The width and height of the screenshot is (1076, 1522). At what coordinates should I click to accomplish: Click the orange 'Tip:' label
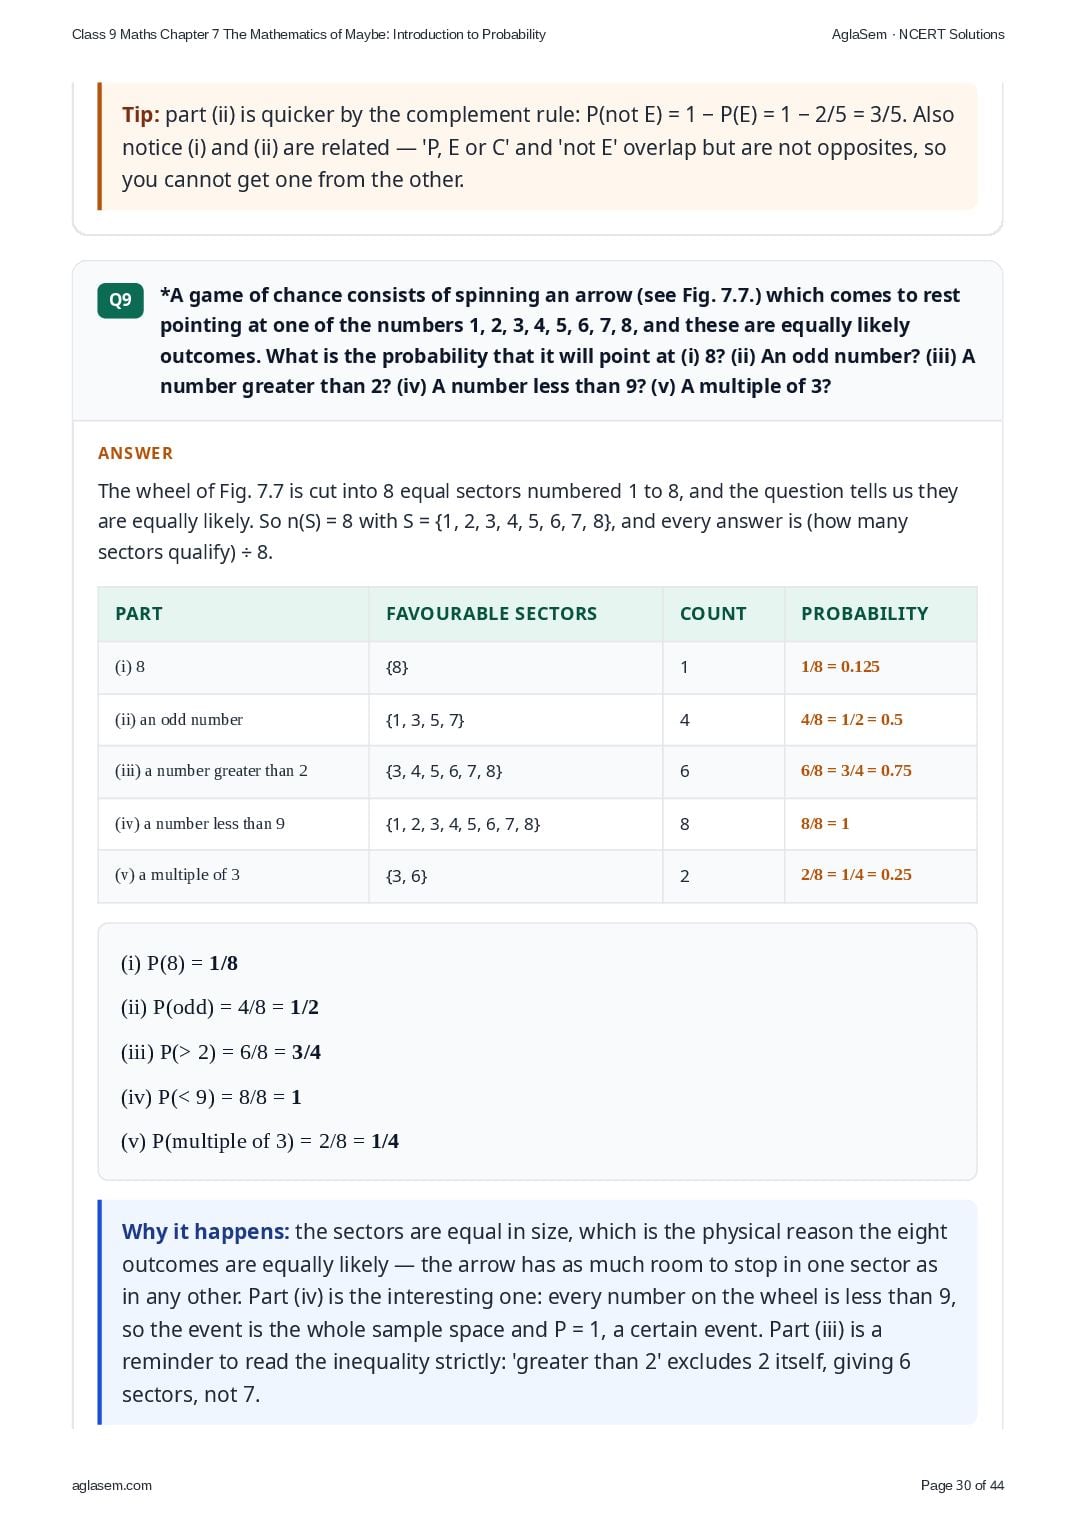(x=141, y=115)
